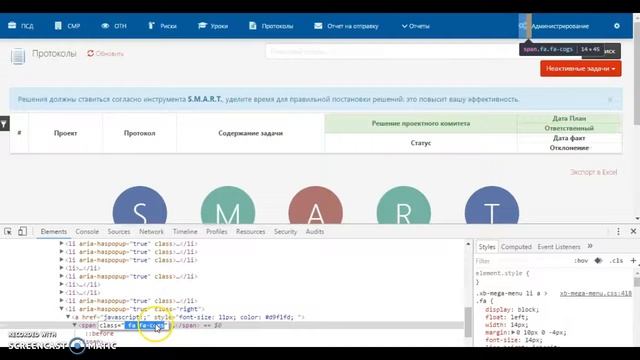Collapse the selected span node
640x360 pixels.
(x=75, y=325)
